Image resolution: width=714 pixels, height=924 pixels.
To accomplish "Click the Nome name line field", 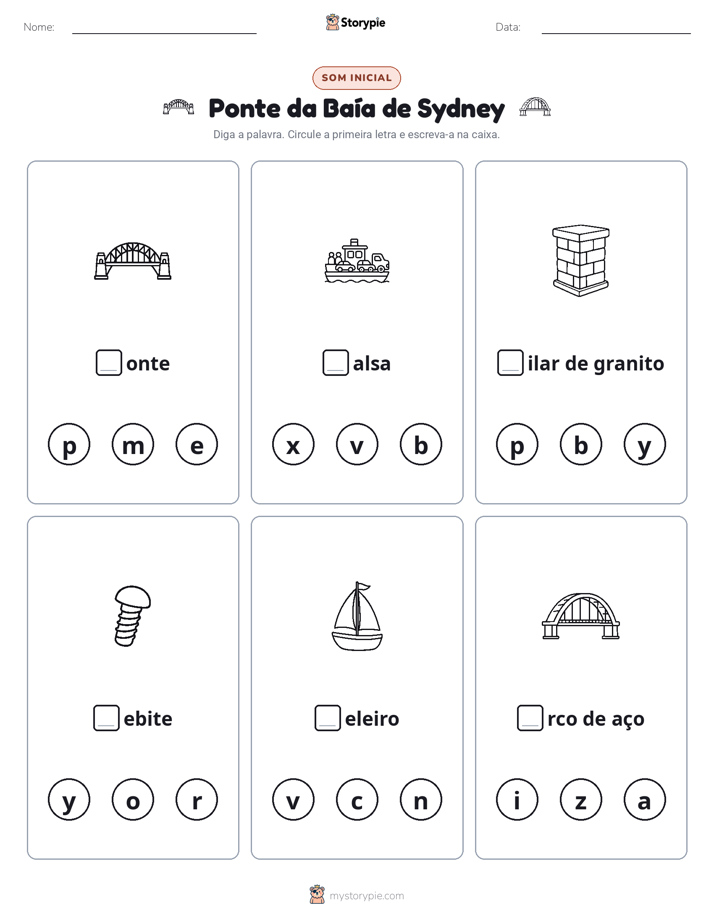I will pyautogui.click(x=164, y=27).
